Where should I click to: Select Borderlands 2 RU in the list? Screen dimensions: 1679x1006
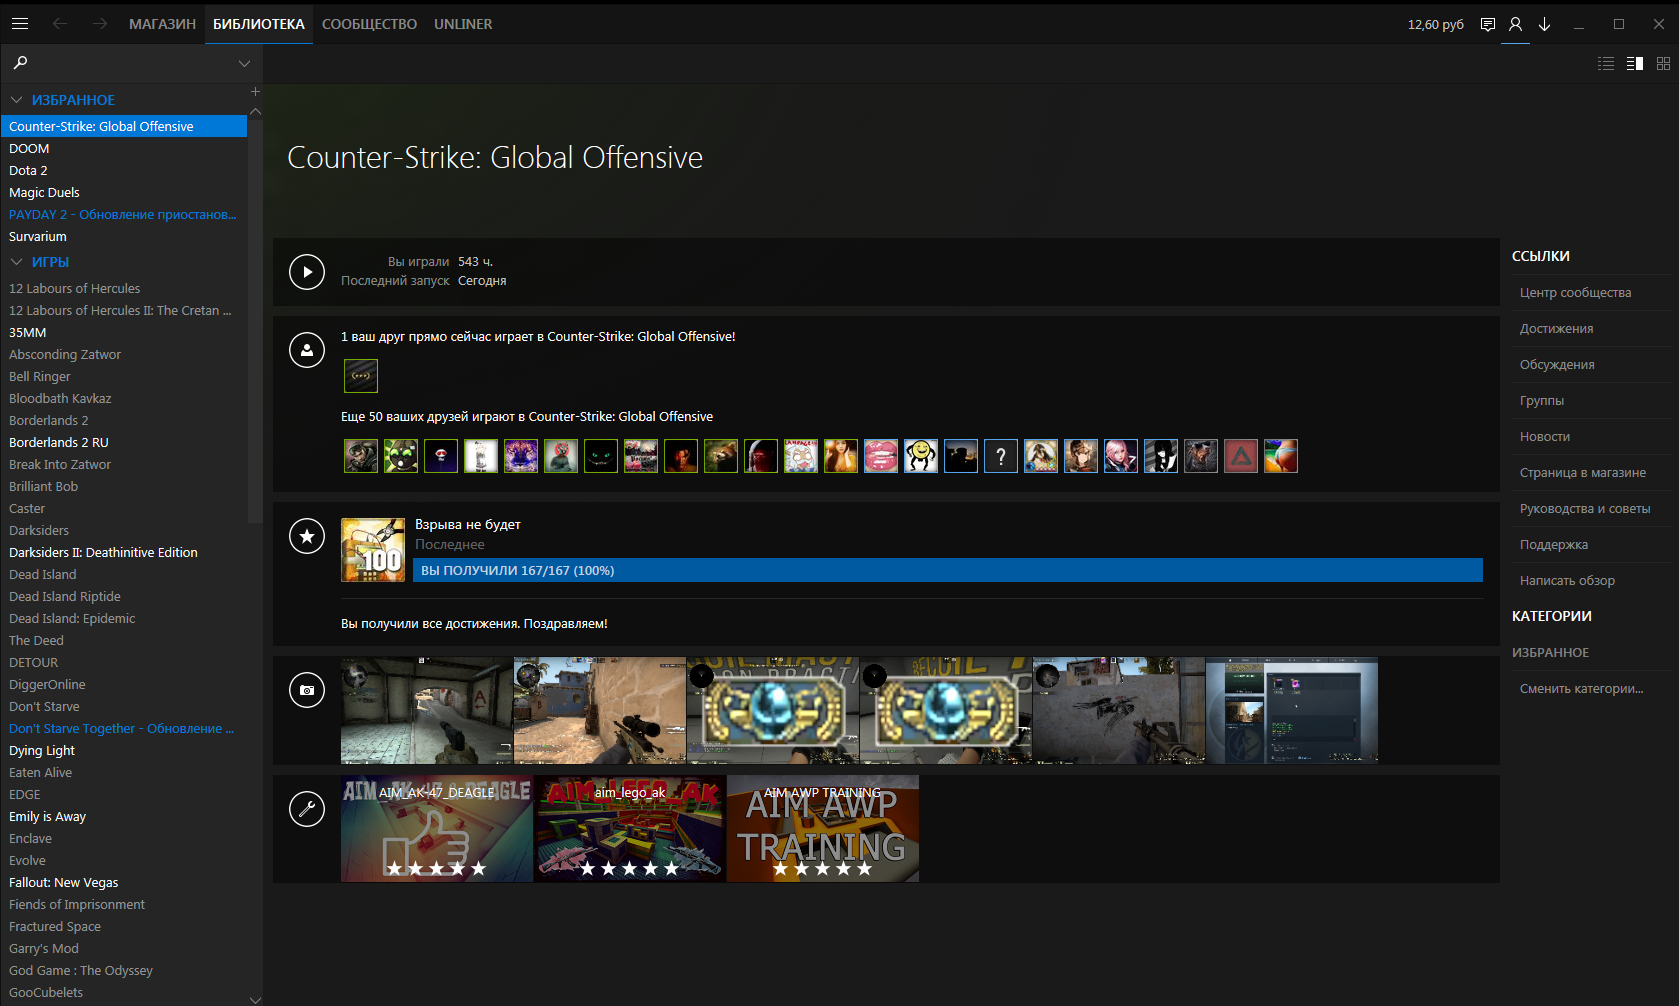click(x=124, y=442)
